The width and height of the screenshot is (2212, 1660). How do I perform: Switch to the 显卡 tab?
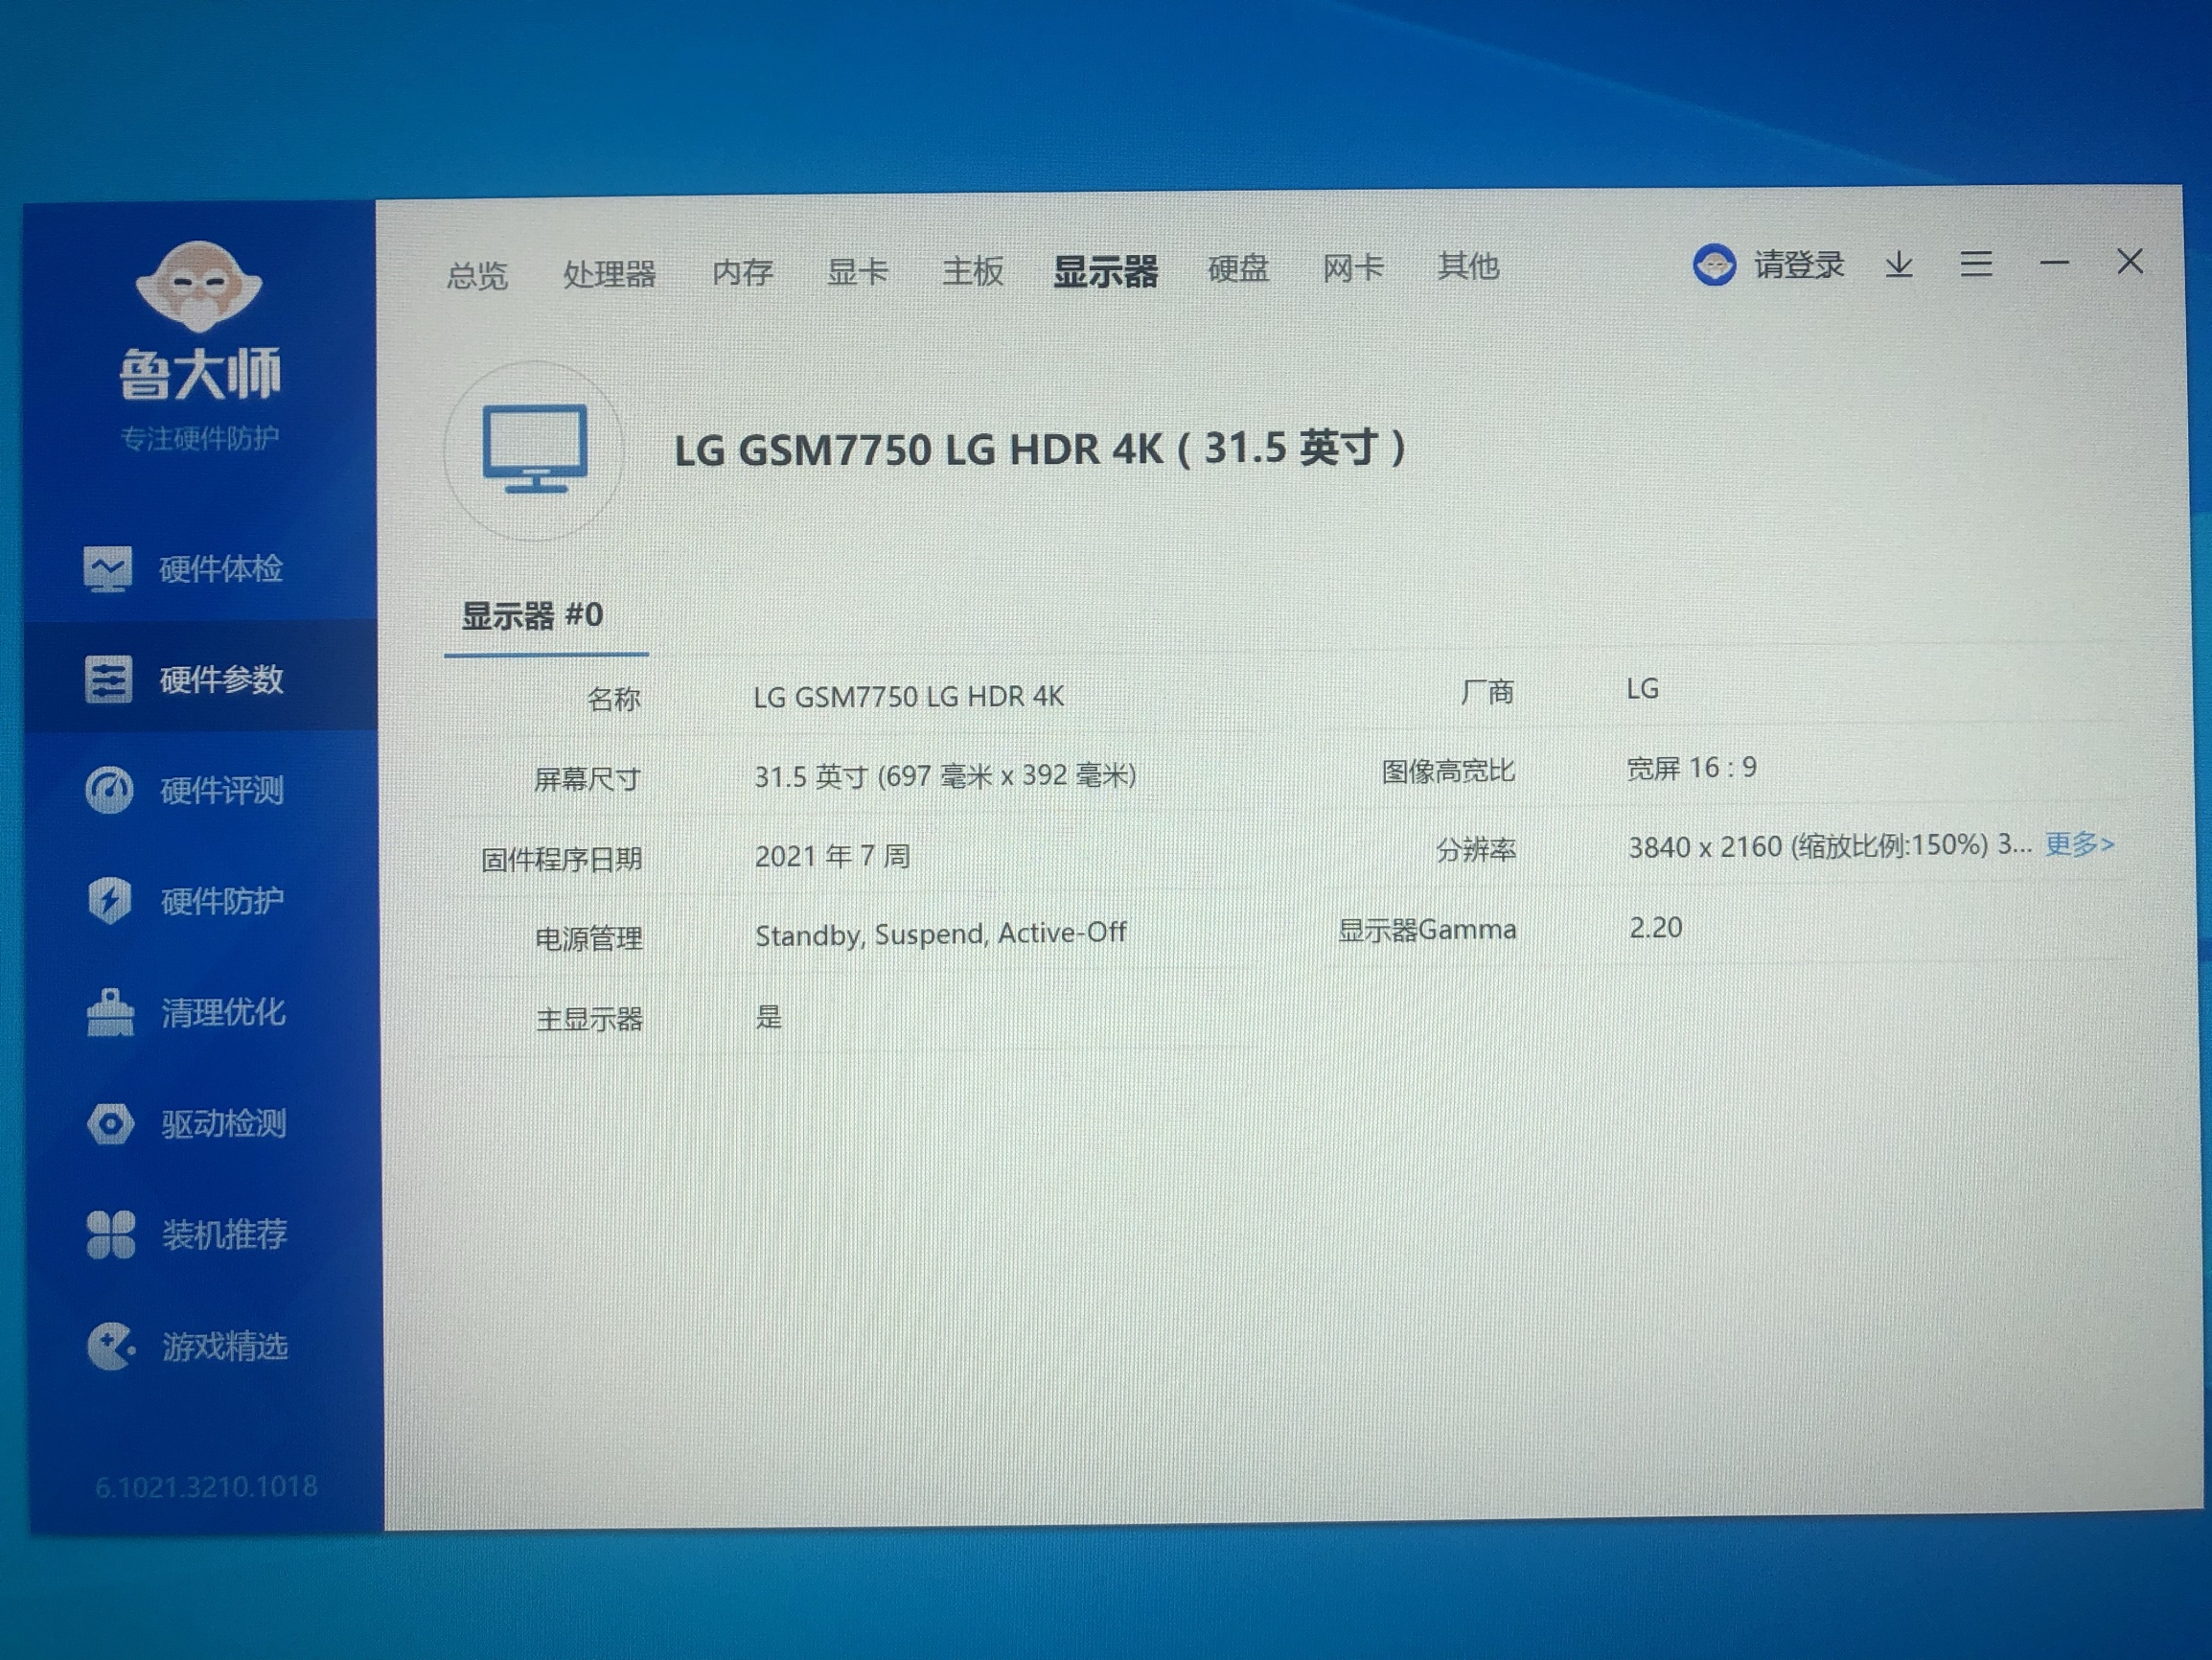coord(857,271)
